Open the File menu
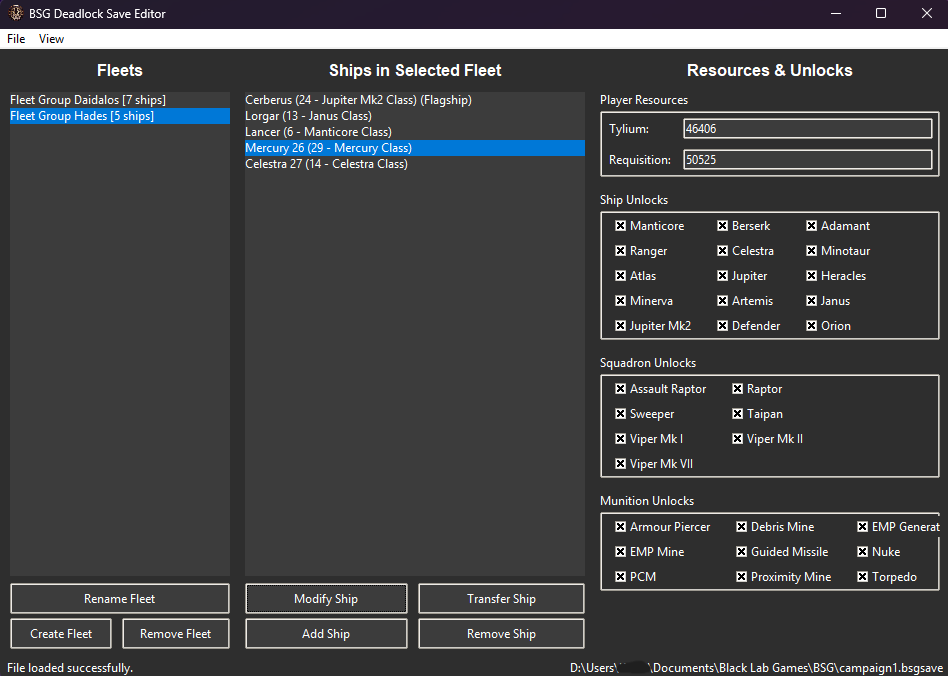The width and height of the screenshot is (948, 676). coord(16,39)
